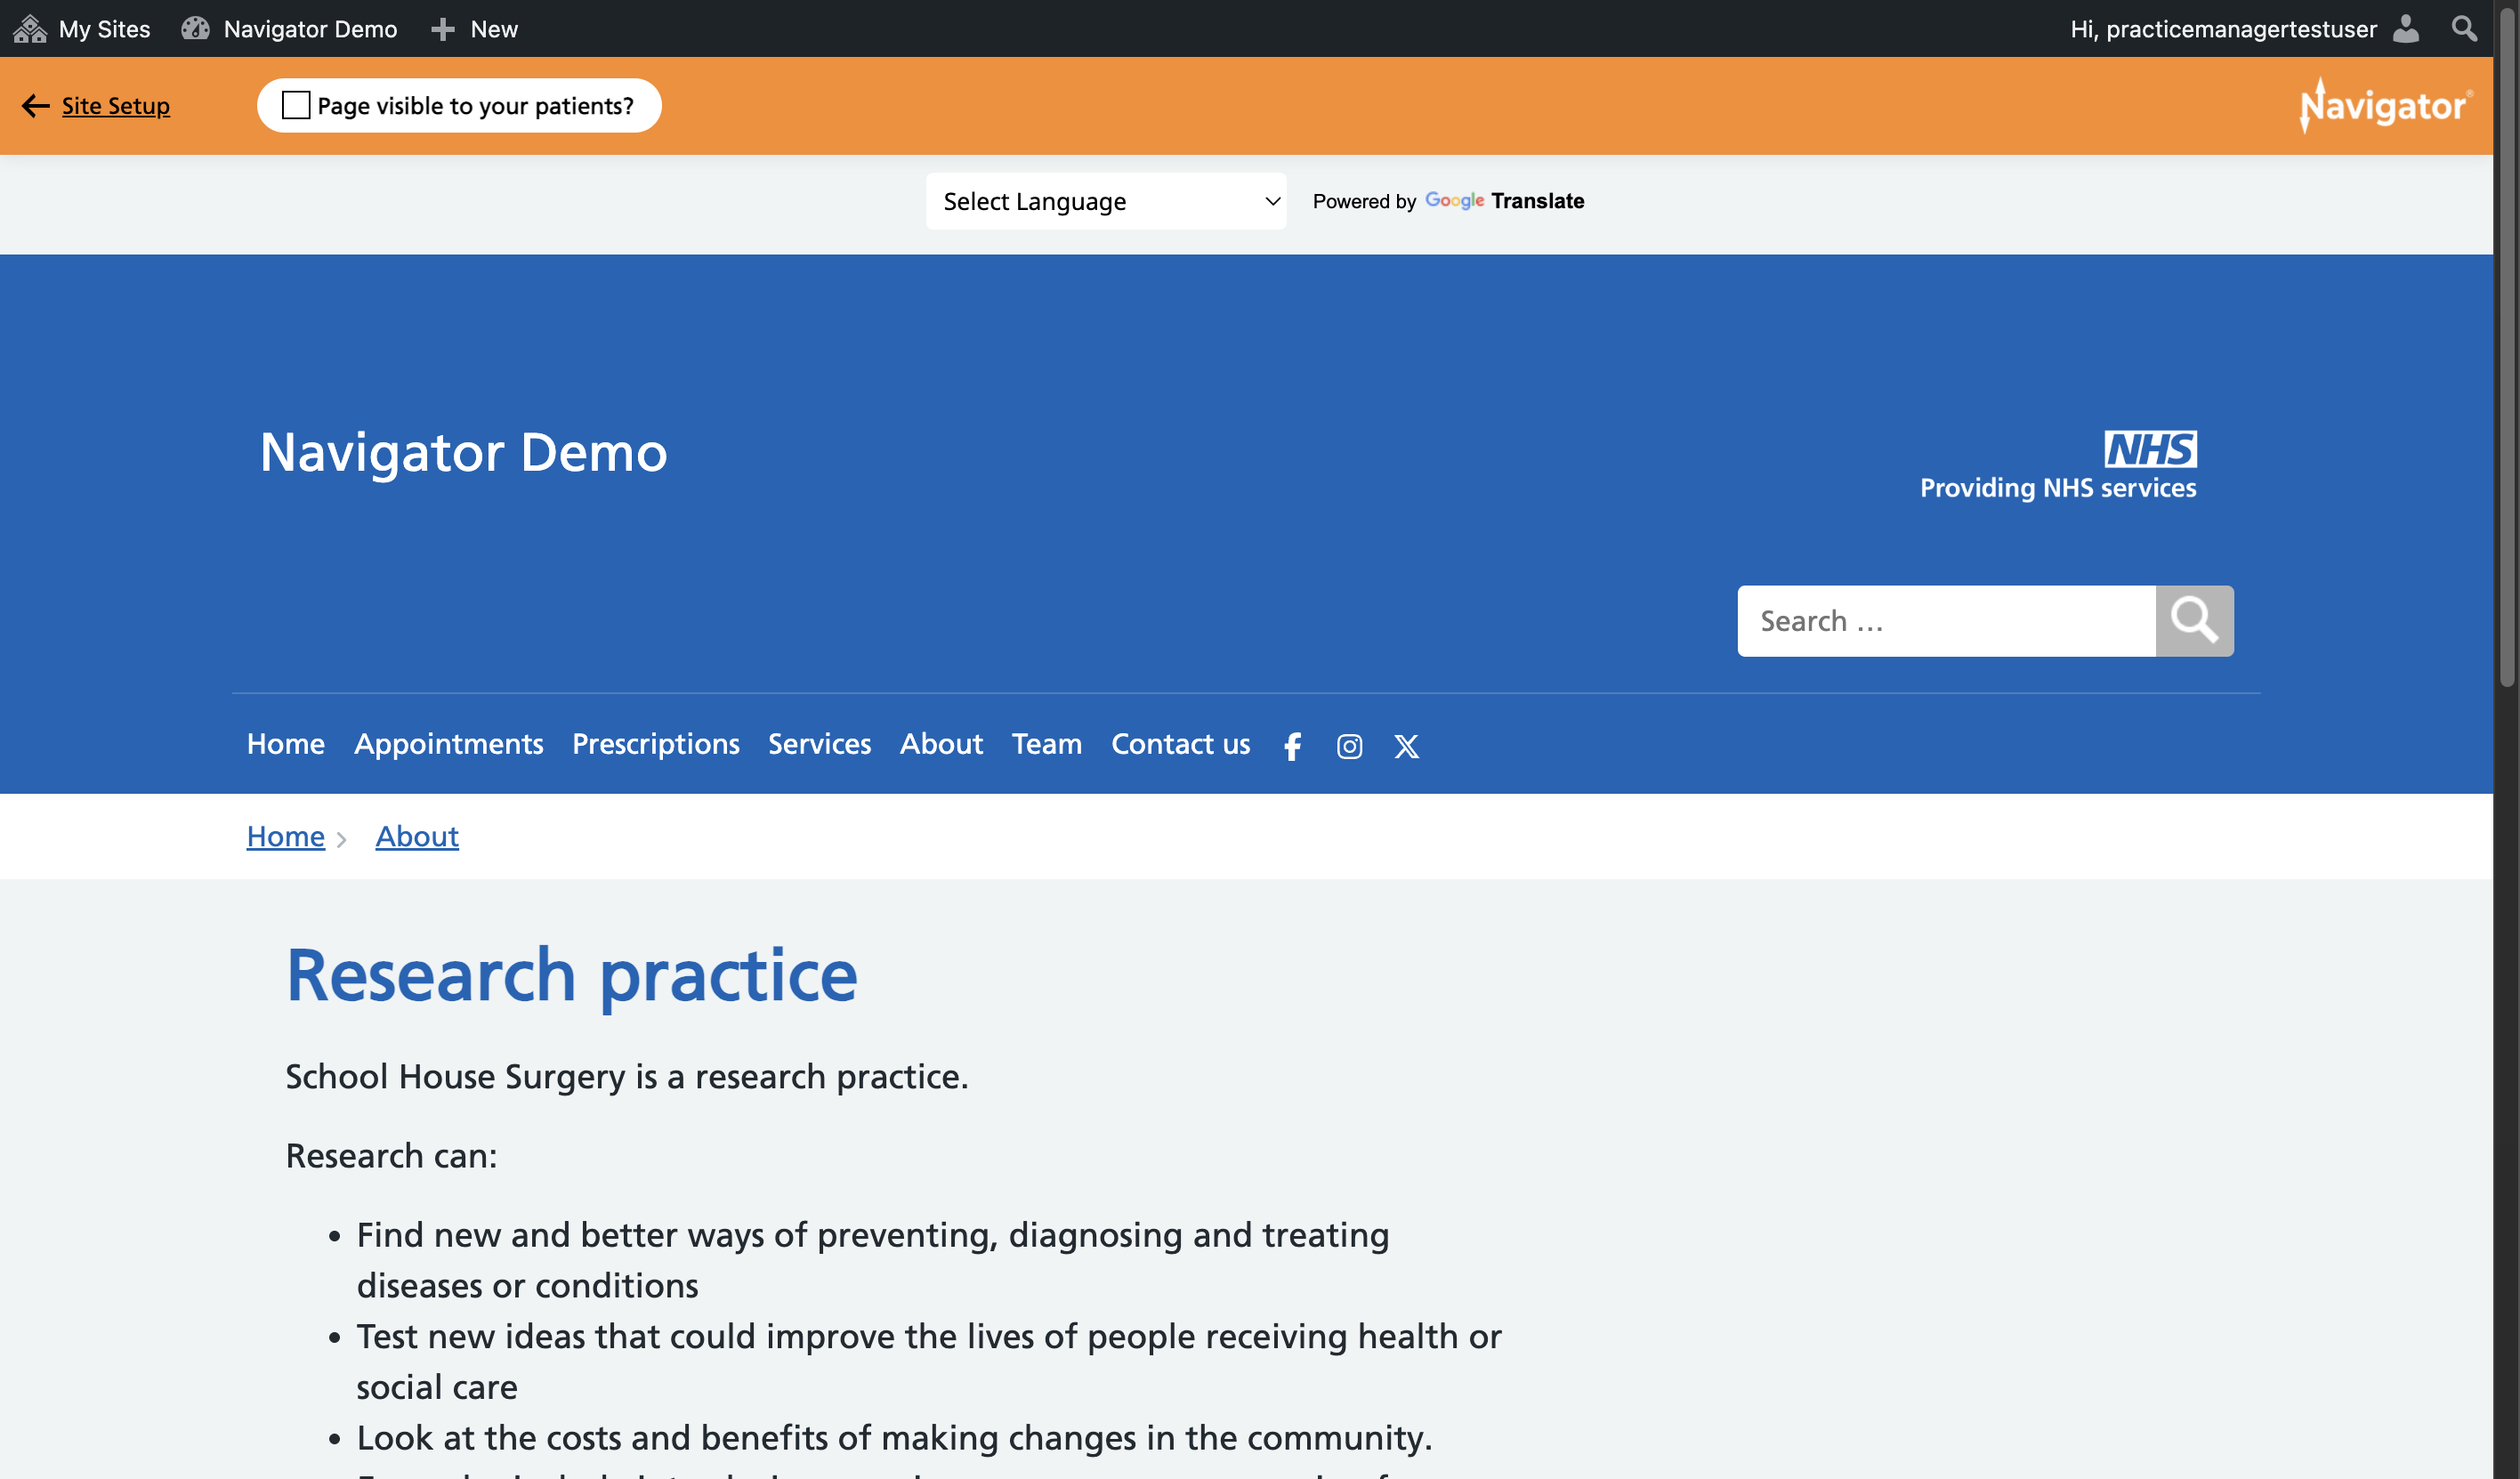
Task: Toggle Page visible to your patients checkbox
Action: click(x=296, y=105)
